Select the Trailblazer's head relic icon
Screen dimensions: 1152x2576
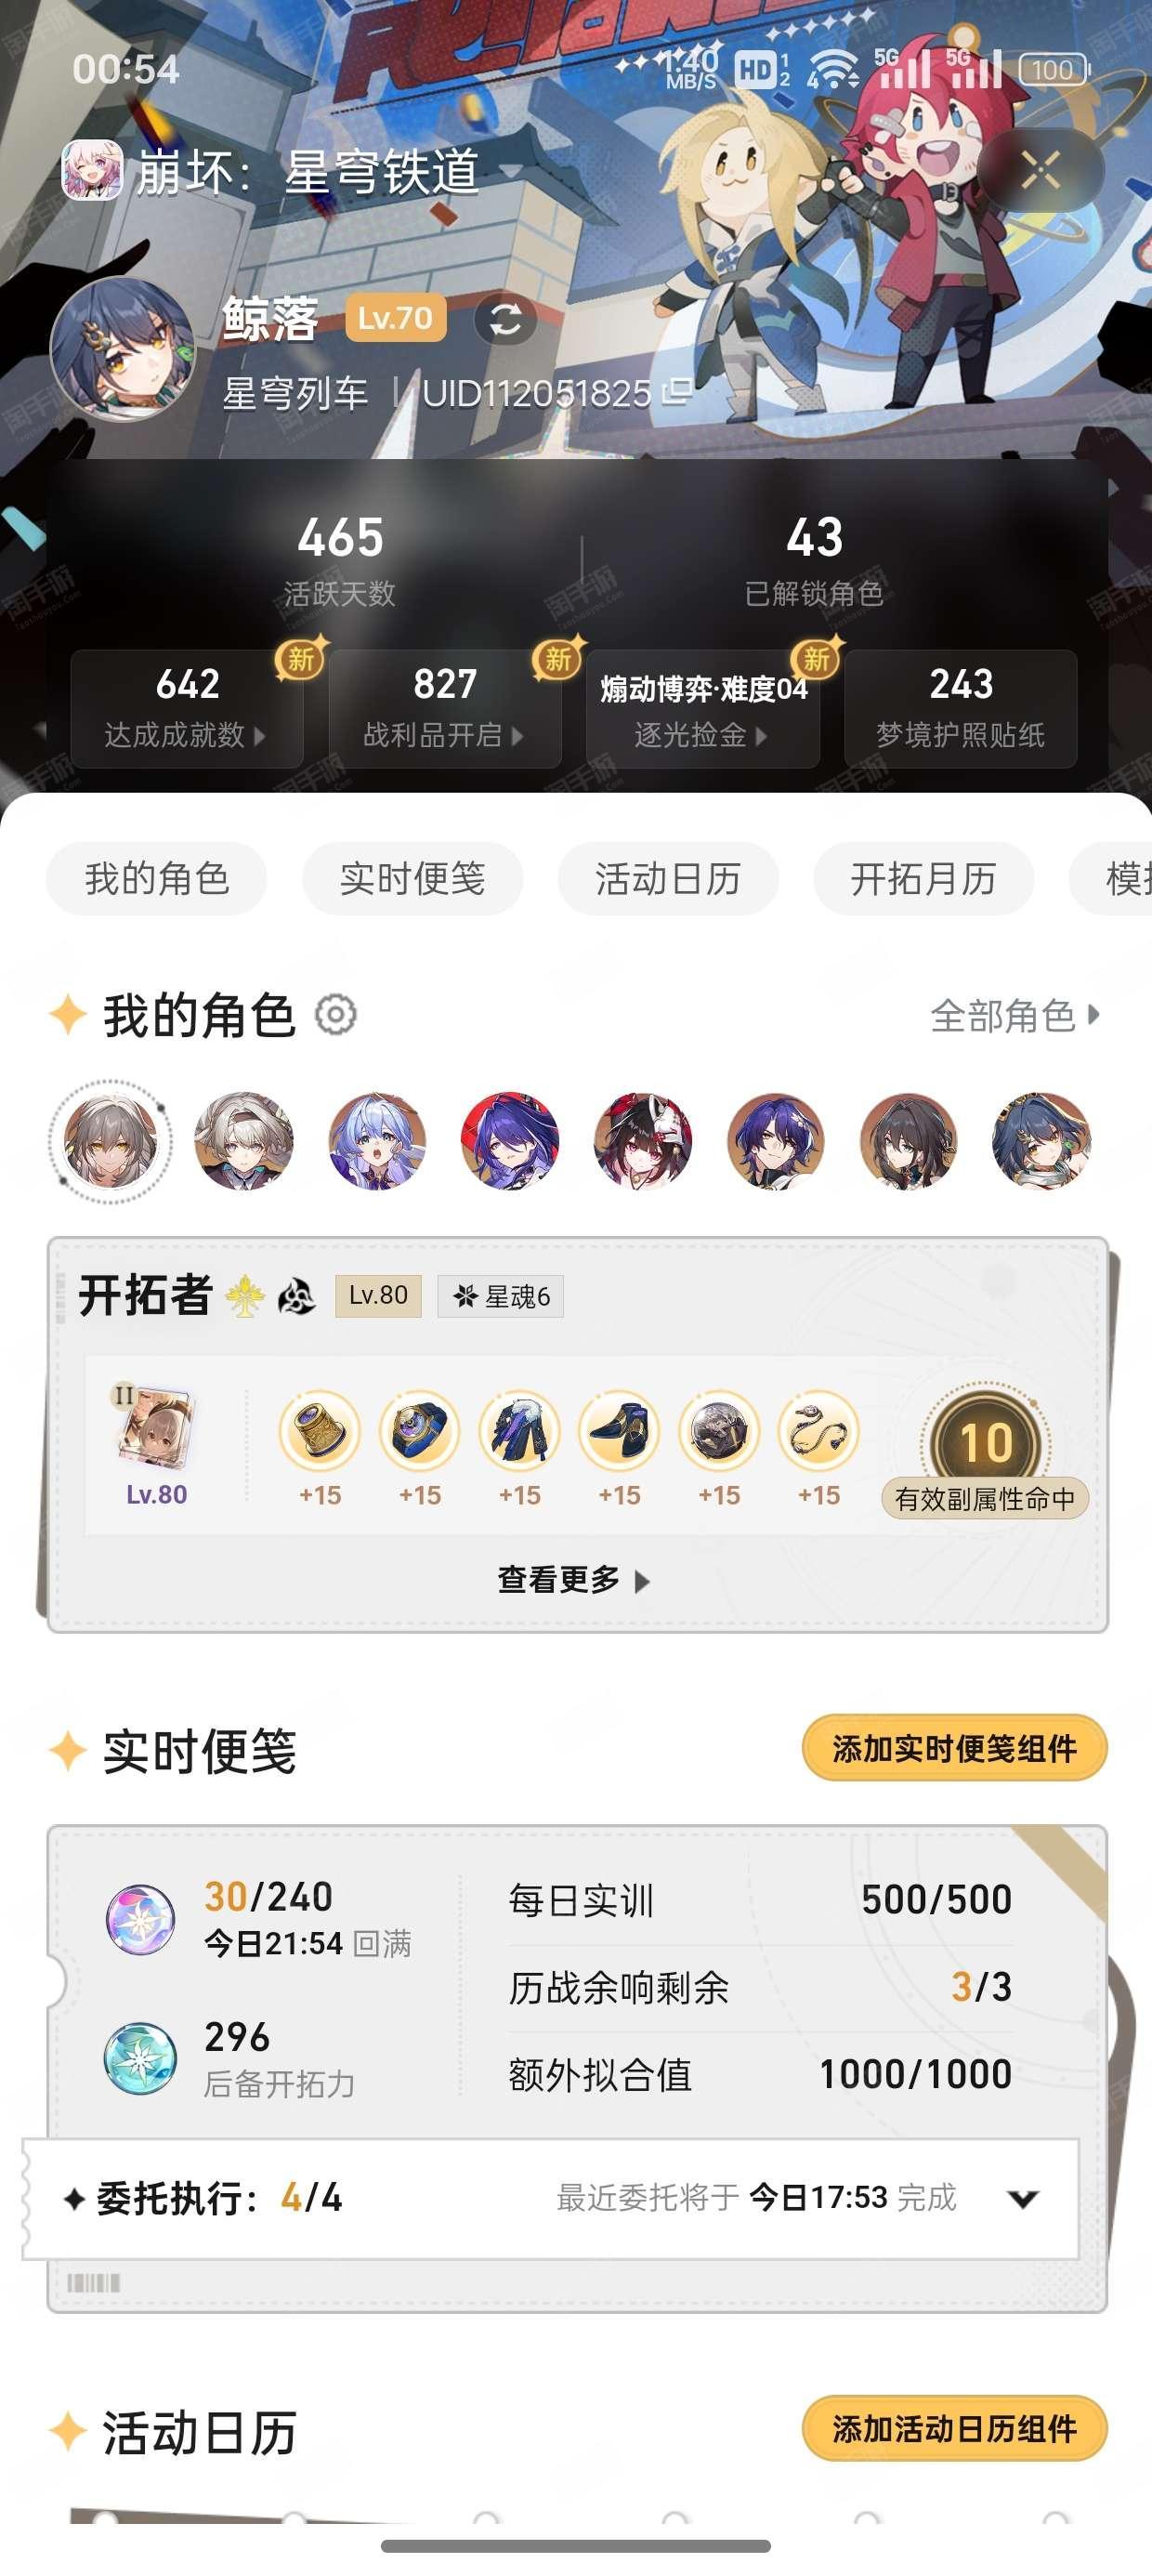click(319, 1430)
